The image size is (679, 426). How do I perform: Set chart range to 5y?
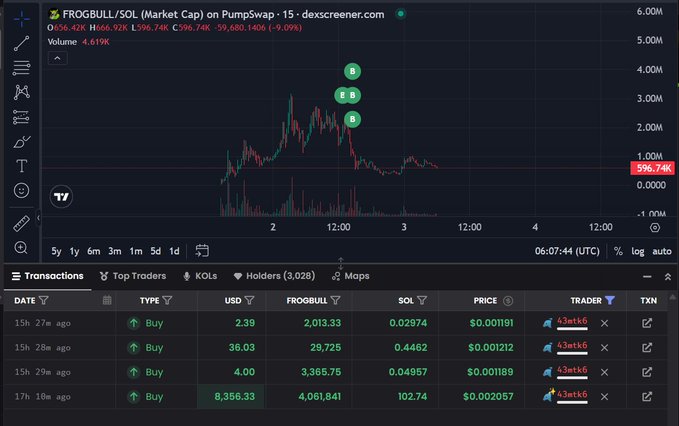coord(56,251)
